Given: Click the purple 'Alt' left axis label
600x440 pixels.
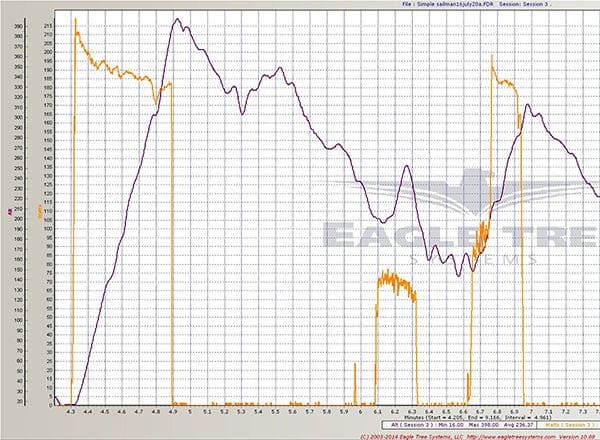Looking at the screenshot, I should [x=10, y=211].
